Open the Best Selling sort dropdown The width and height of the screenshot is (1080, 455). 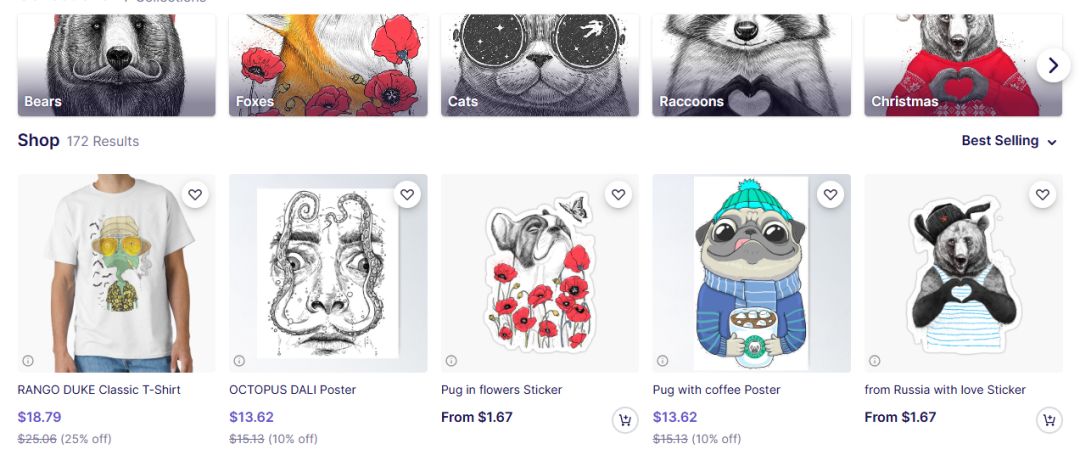[x=1008, y=141]
